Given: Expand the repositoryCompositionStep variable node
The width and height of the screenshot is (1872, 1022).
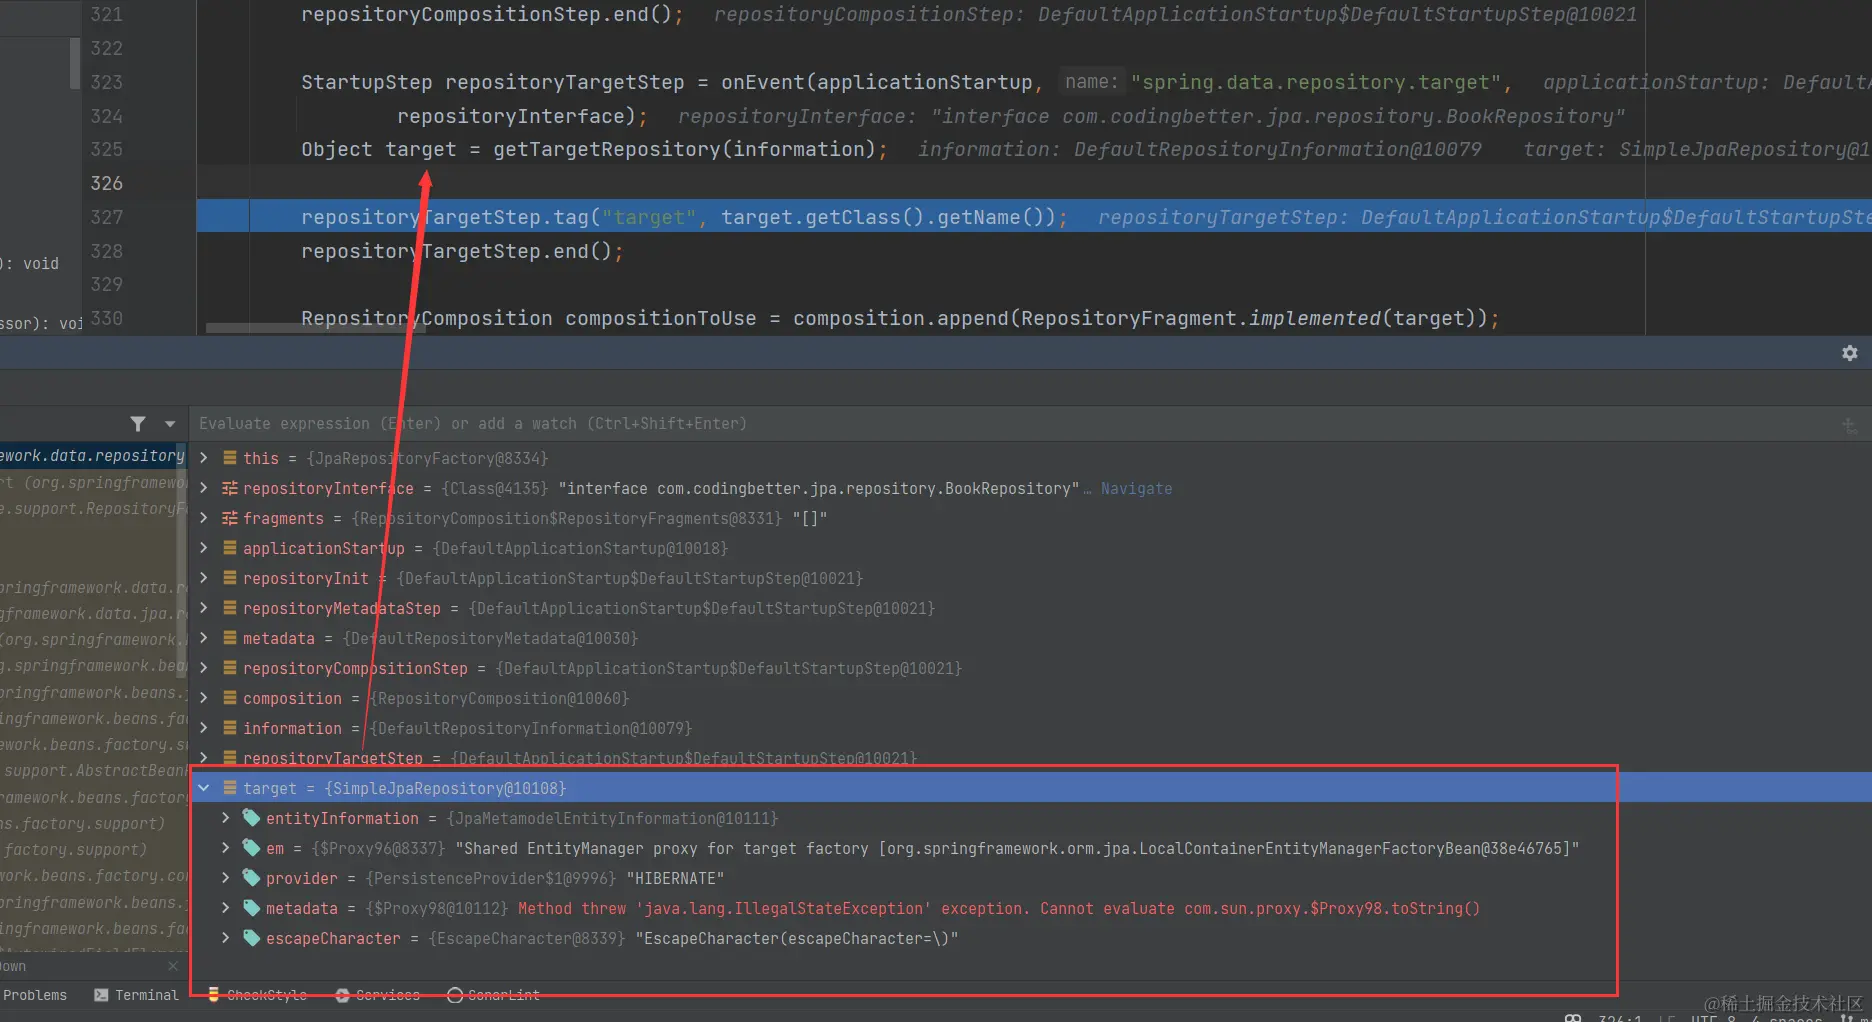Looking at the screenshot, I should point(204,668).
